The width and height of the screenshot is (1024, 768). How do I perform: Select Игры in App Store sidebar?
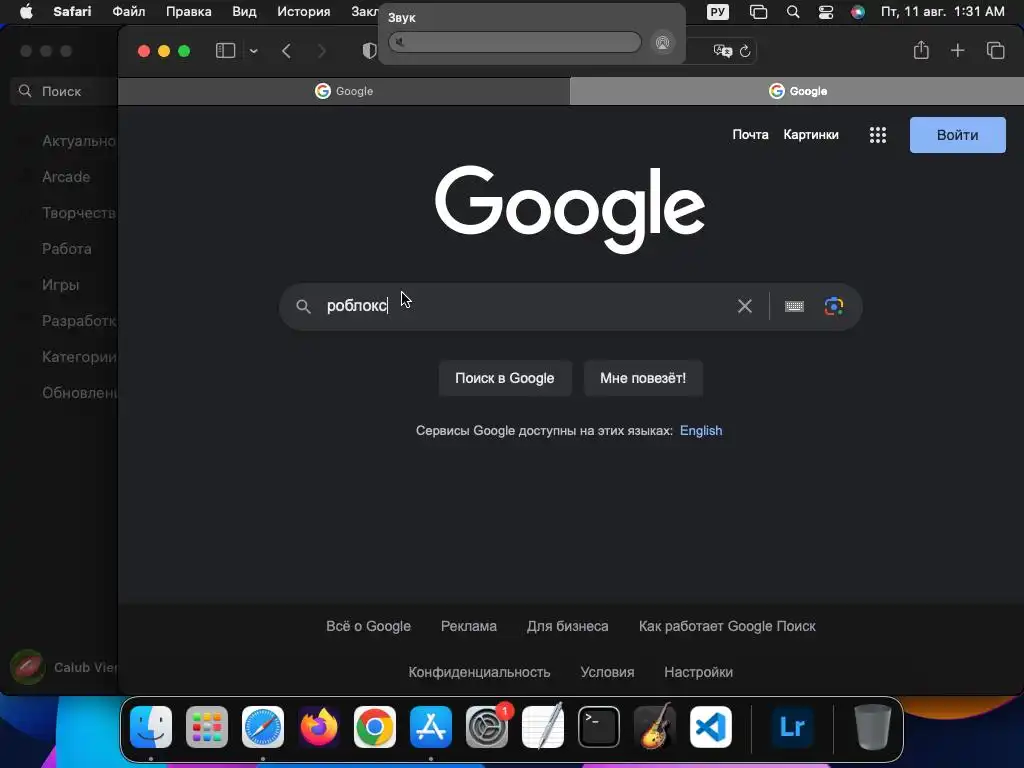click(61, 285)
